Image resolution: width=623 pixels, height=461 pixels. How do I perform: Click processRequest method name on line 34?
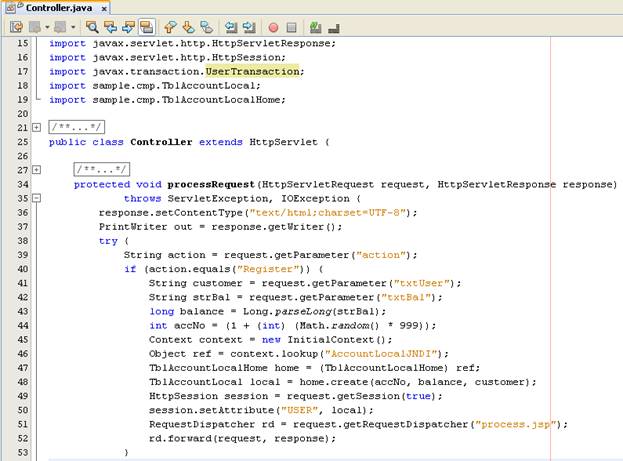tap(211, 184)
